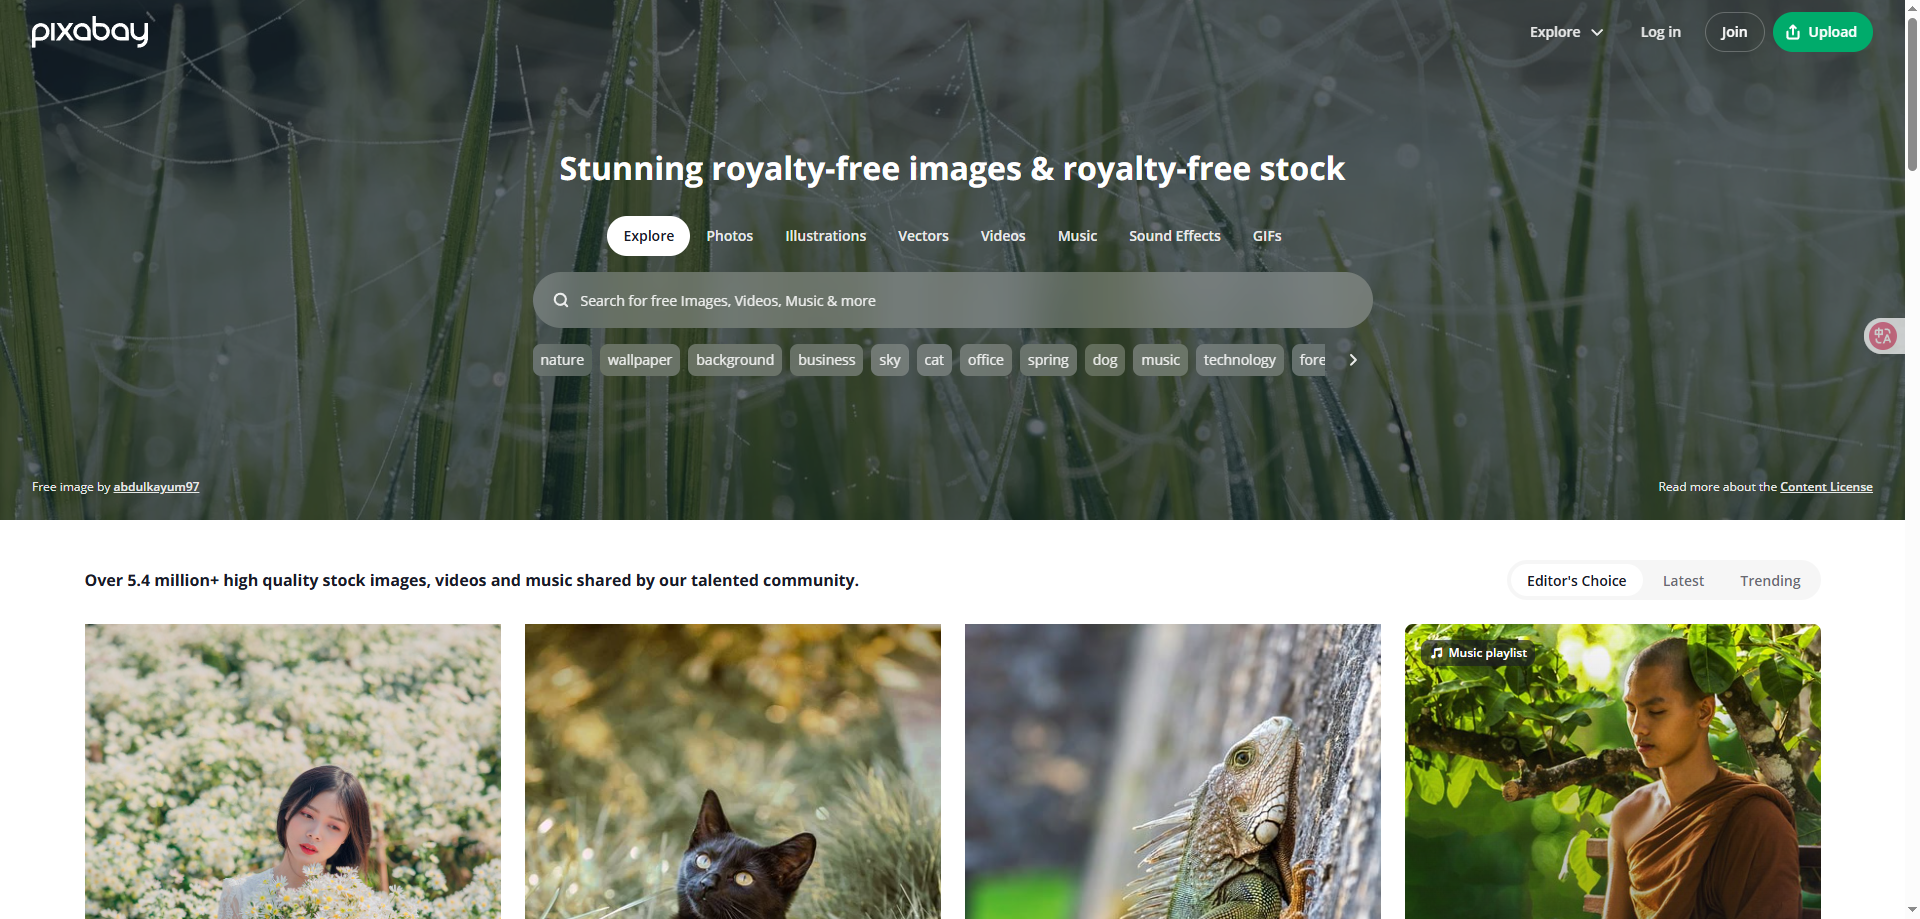Click the magnifier icon in search bar

(561, 300)
